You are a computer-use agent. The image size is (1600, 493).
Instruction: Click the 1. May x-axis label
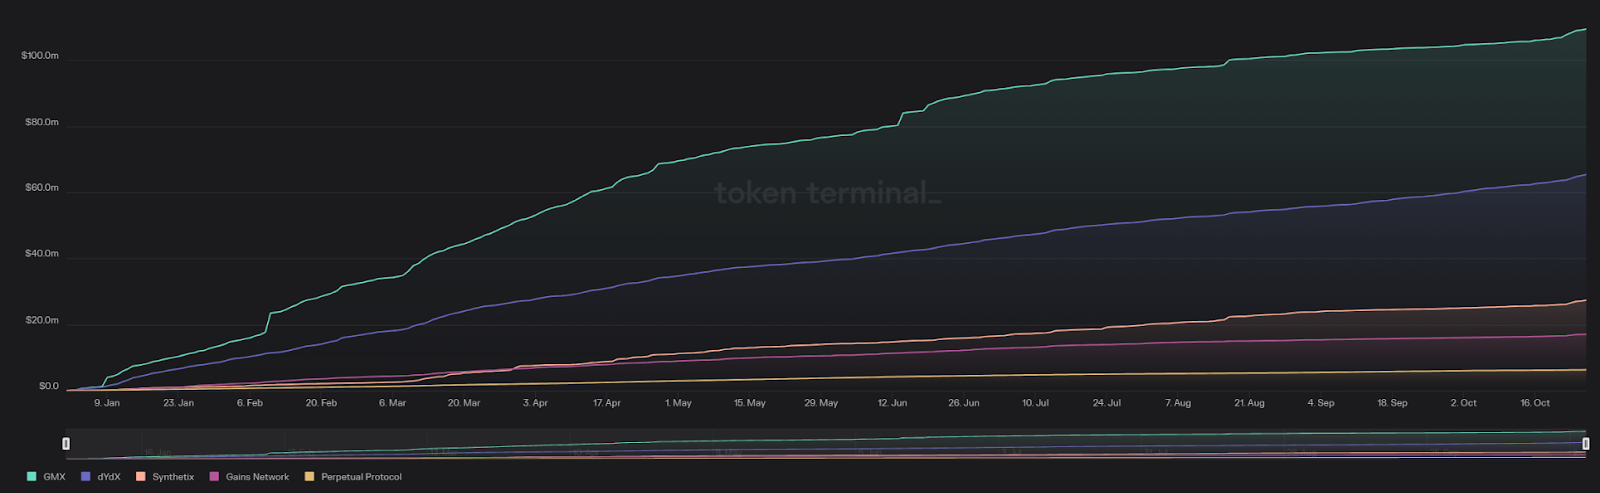pyautogui.click(x=678, y=403)
